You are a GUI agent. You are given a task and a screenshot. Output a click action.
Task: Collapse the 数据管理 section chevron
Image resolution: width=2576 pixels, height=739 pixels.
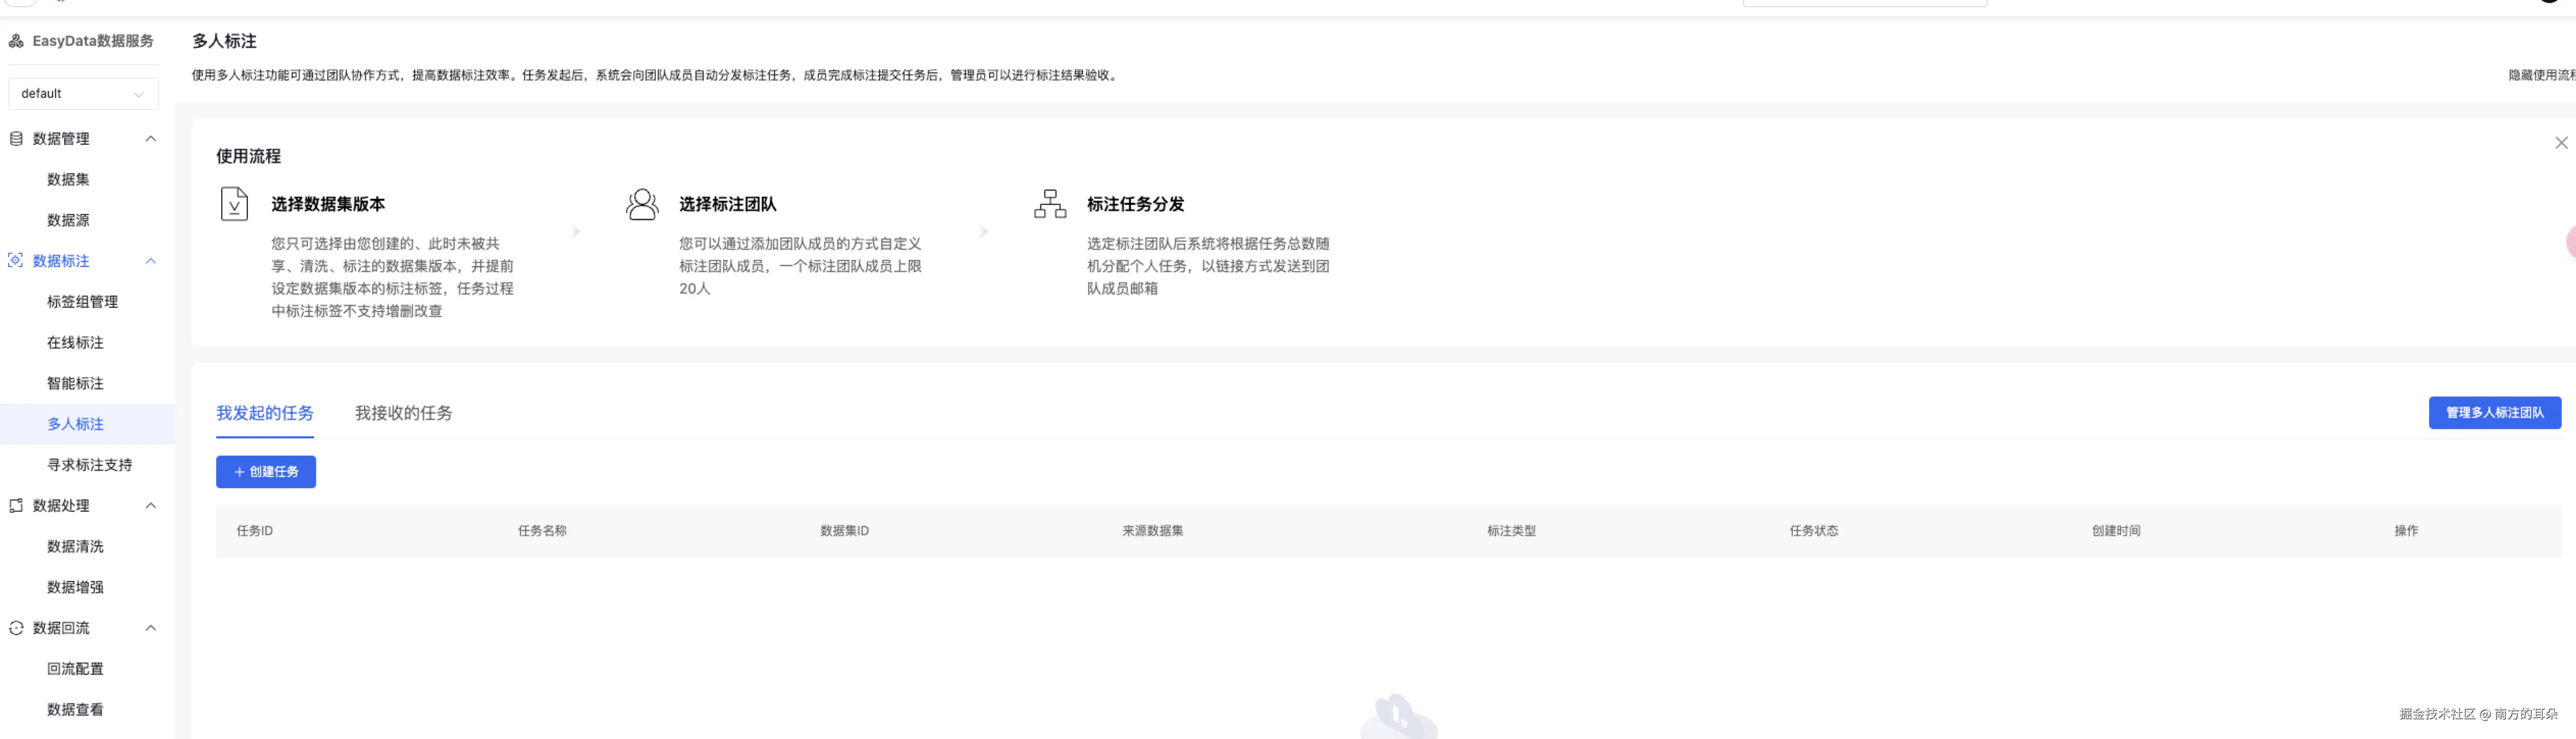coord(151,139)
